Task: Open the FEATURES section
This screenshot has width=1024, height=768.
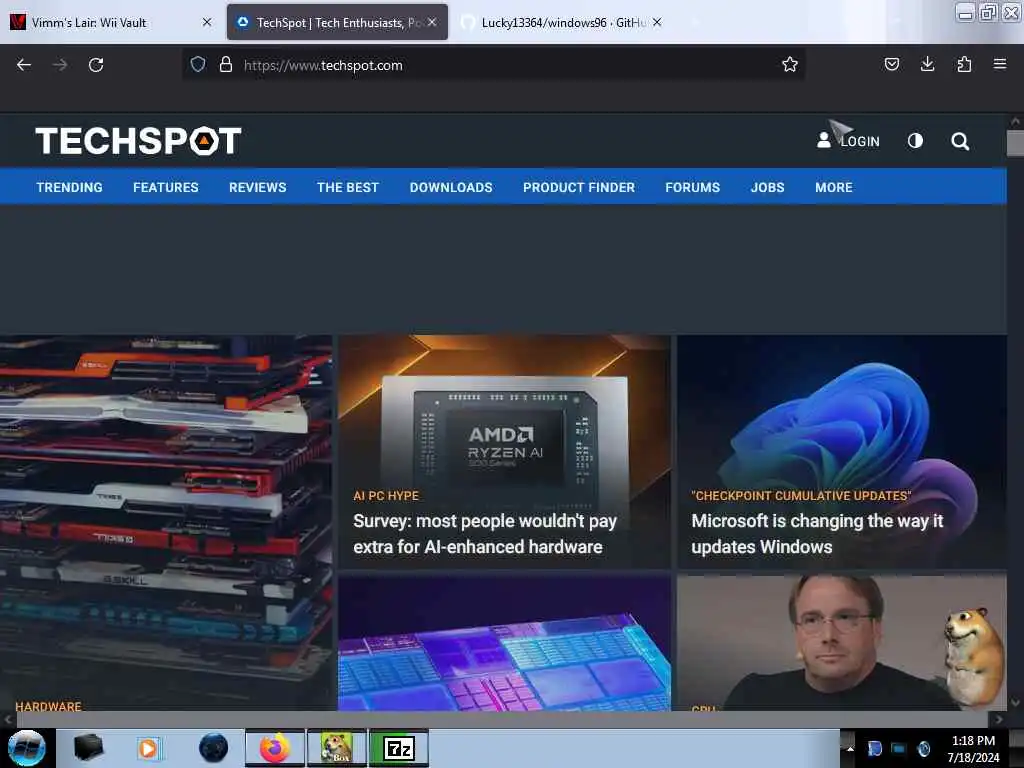Action: point(166,187)
